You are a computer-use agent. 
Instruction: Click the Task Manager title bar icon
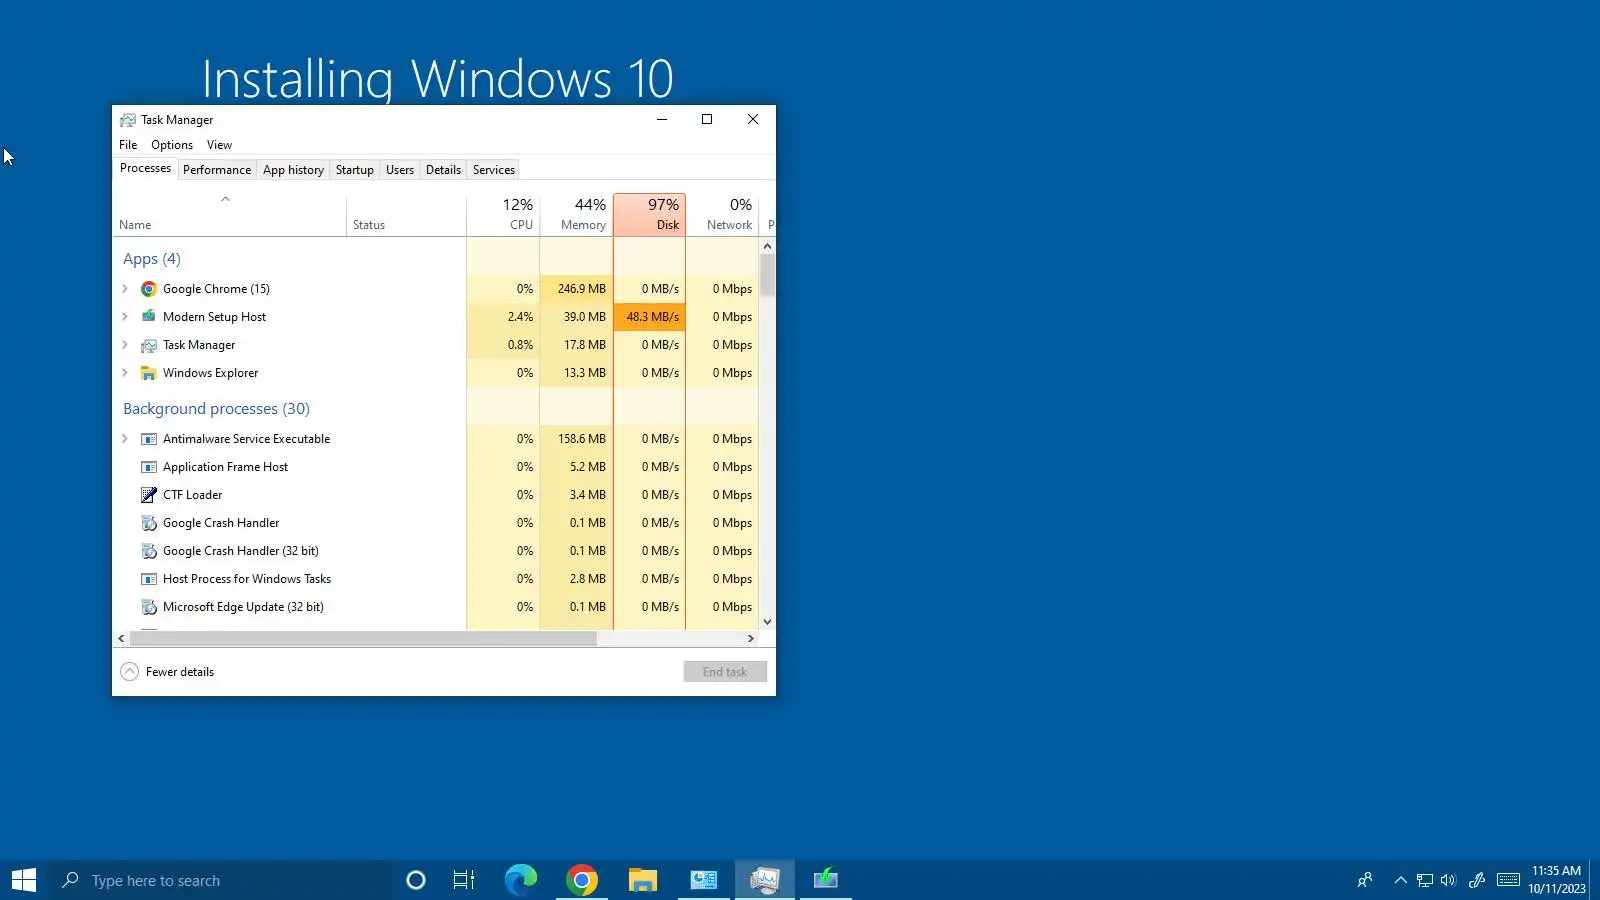click(x=128, y=120)
